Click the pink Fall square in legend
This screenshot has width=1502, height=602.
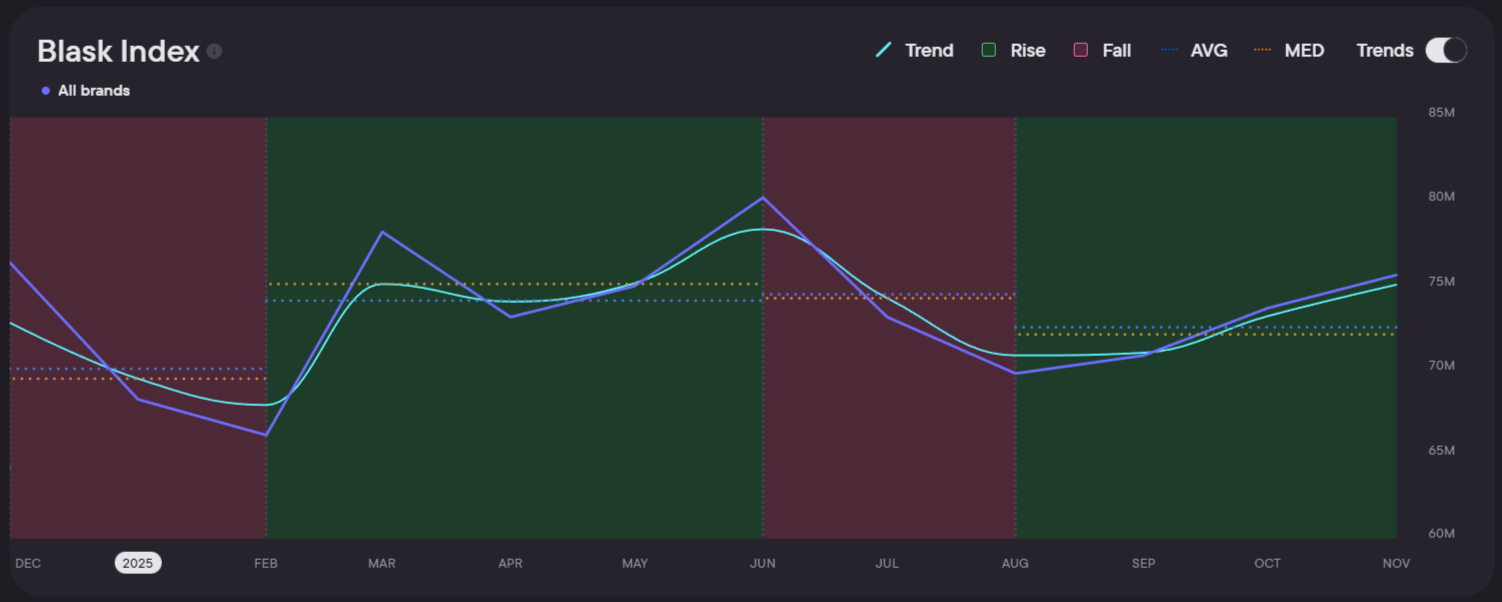[x=1080, y=50]
